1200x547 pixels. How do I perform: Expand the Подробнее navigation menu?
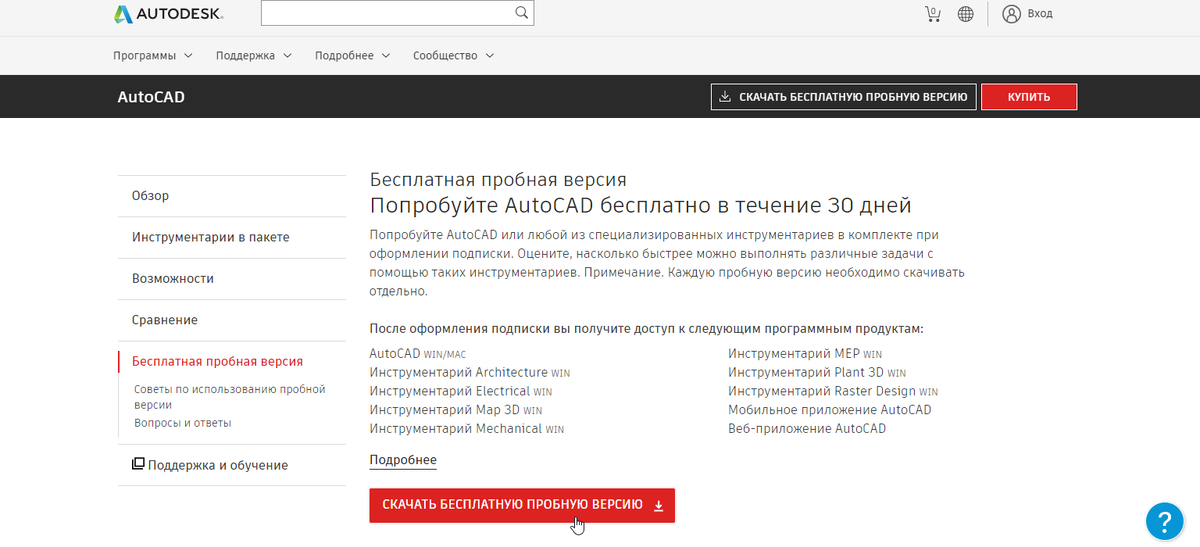(352, 55)
